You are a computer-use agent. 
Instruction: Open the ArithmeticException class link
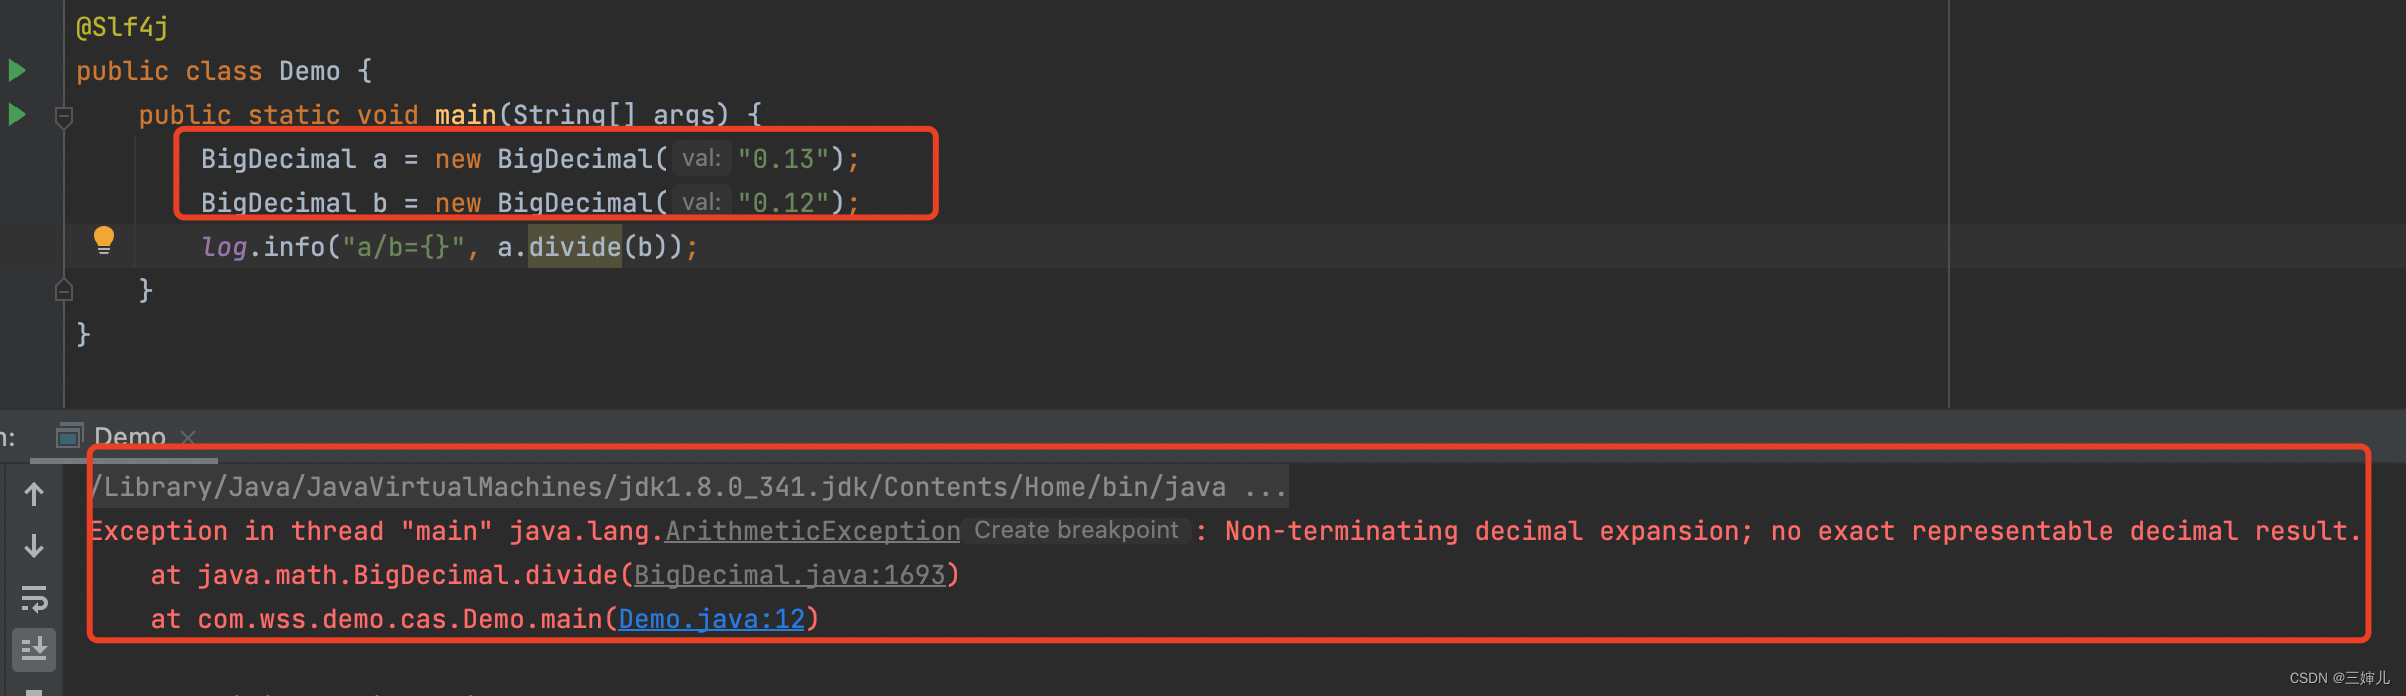812,531
